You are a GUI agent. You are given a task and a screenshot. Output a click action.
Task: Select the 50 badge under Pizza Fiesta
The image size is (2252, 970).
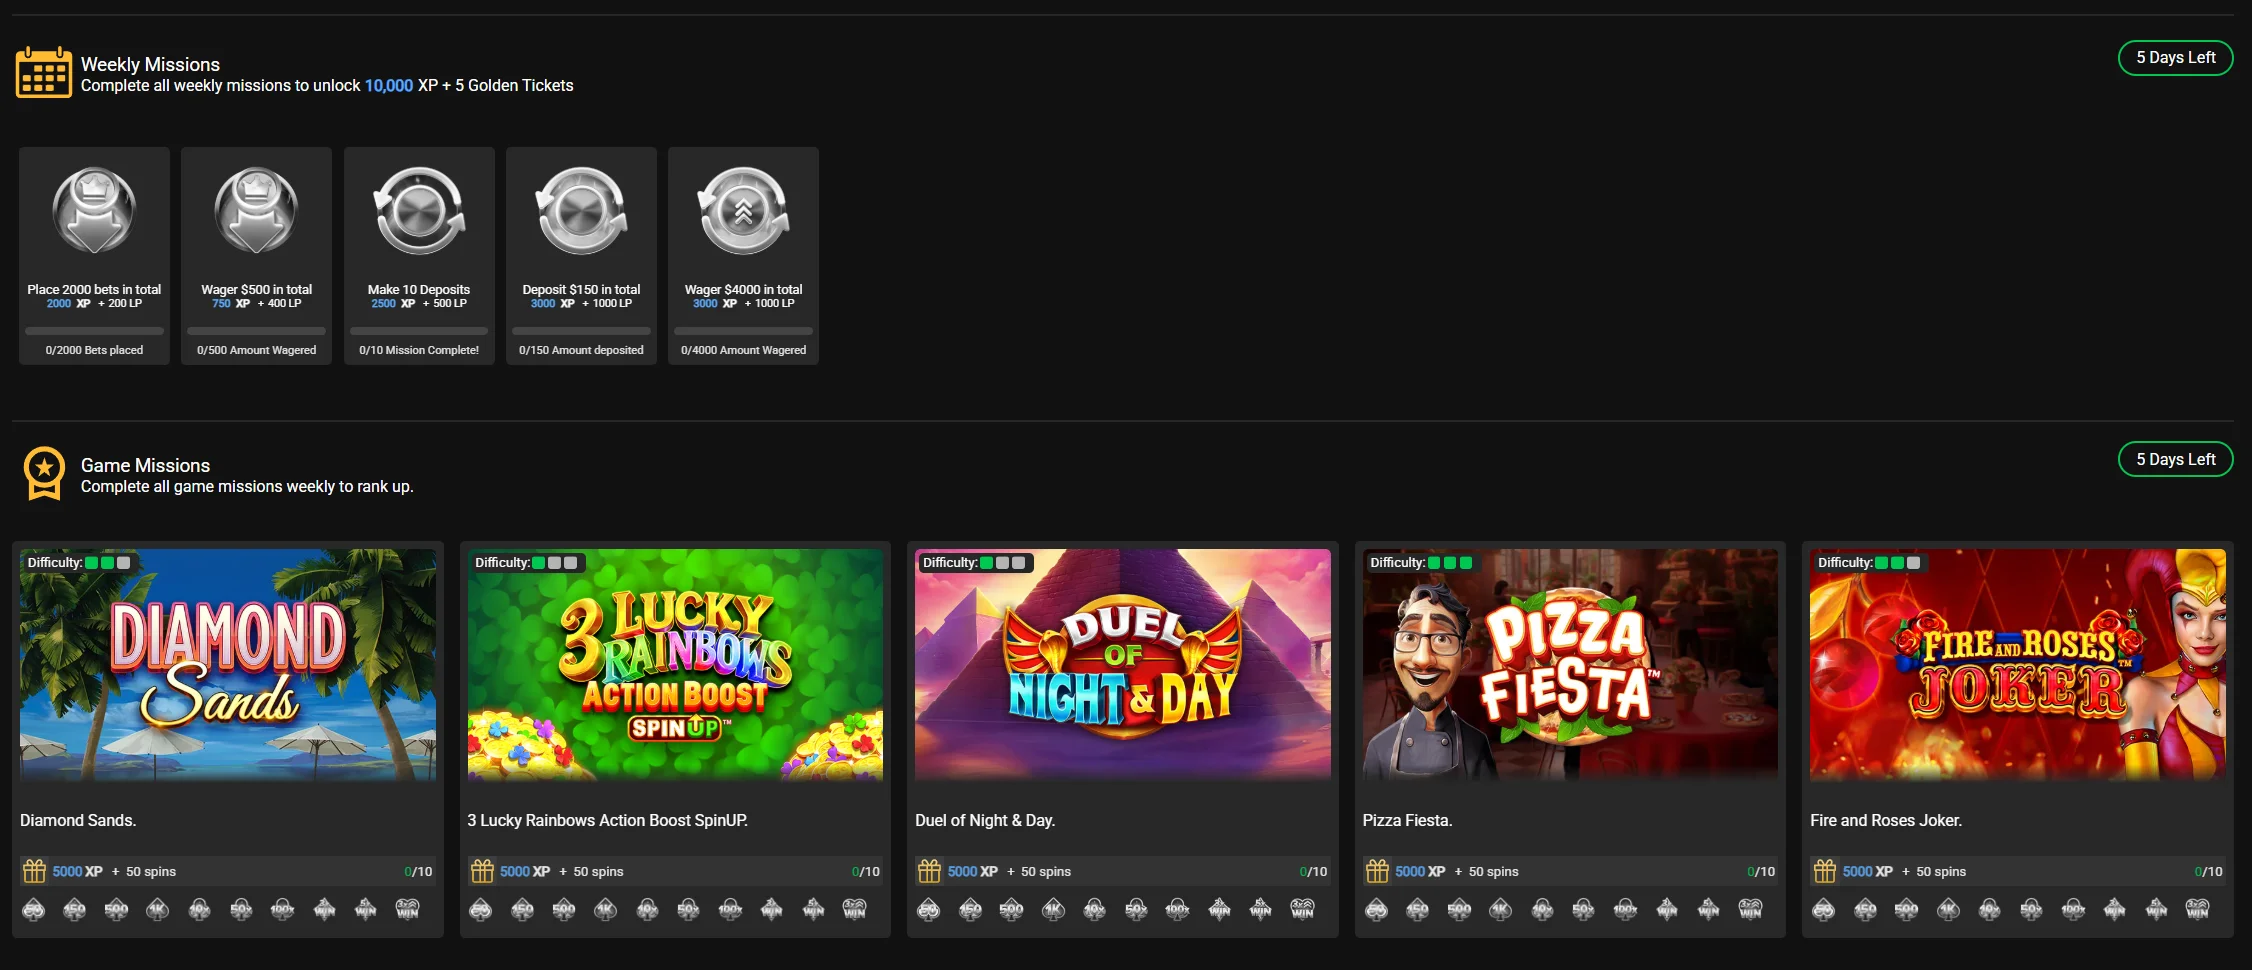tap(1377, 909)
